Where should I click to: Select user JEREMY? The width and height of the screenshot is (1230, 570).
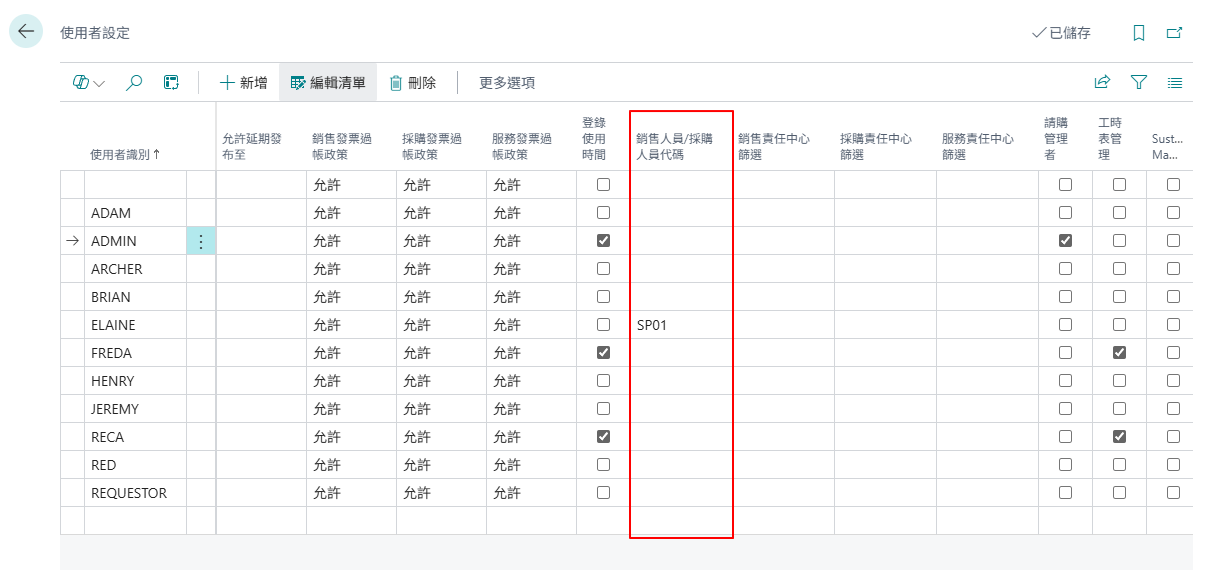click(115, 409)
